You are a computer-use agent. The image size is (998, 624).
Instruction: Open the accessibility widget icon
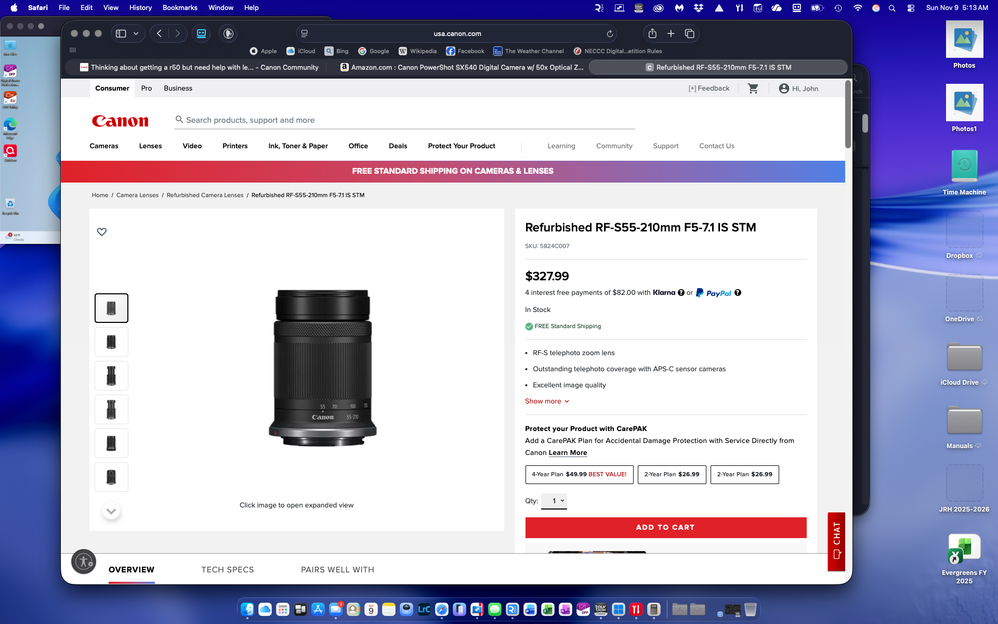(x=84, y=561)
